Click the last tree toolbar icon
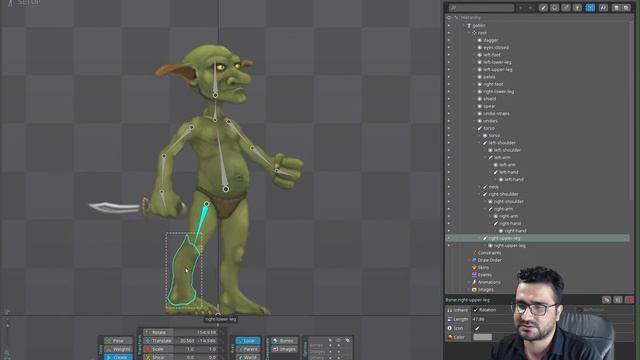 [626, 8]
